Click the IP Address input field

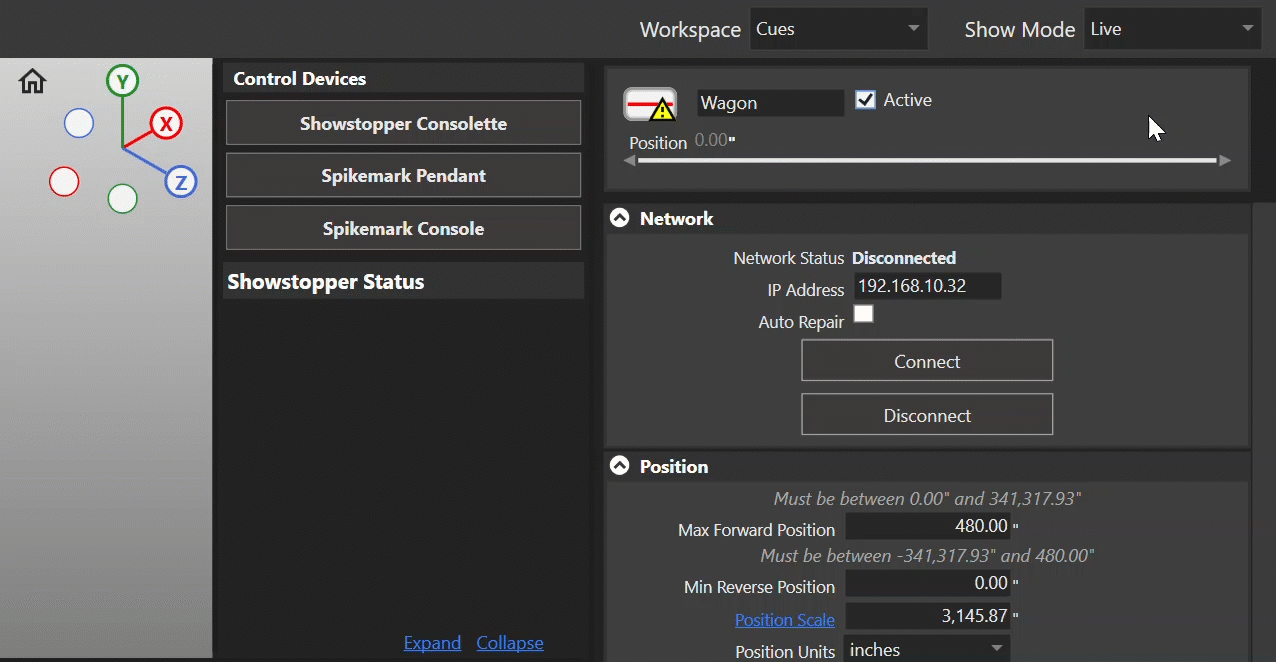(926, 286)
